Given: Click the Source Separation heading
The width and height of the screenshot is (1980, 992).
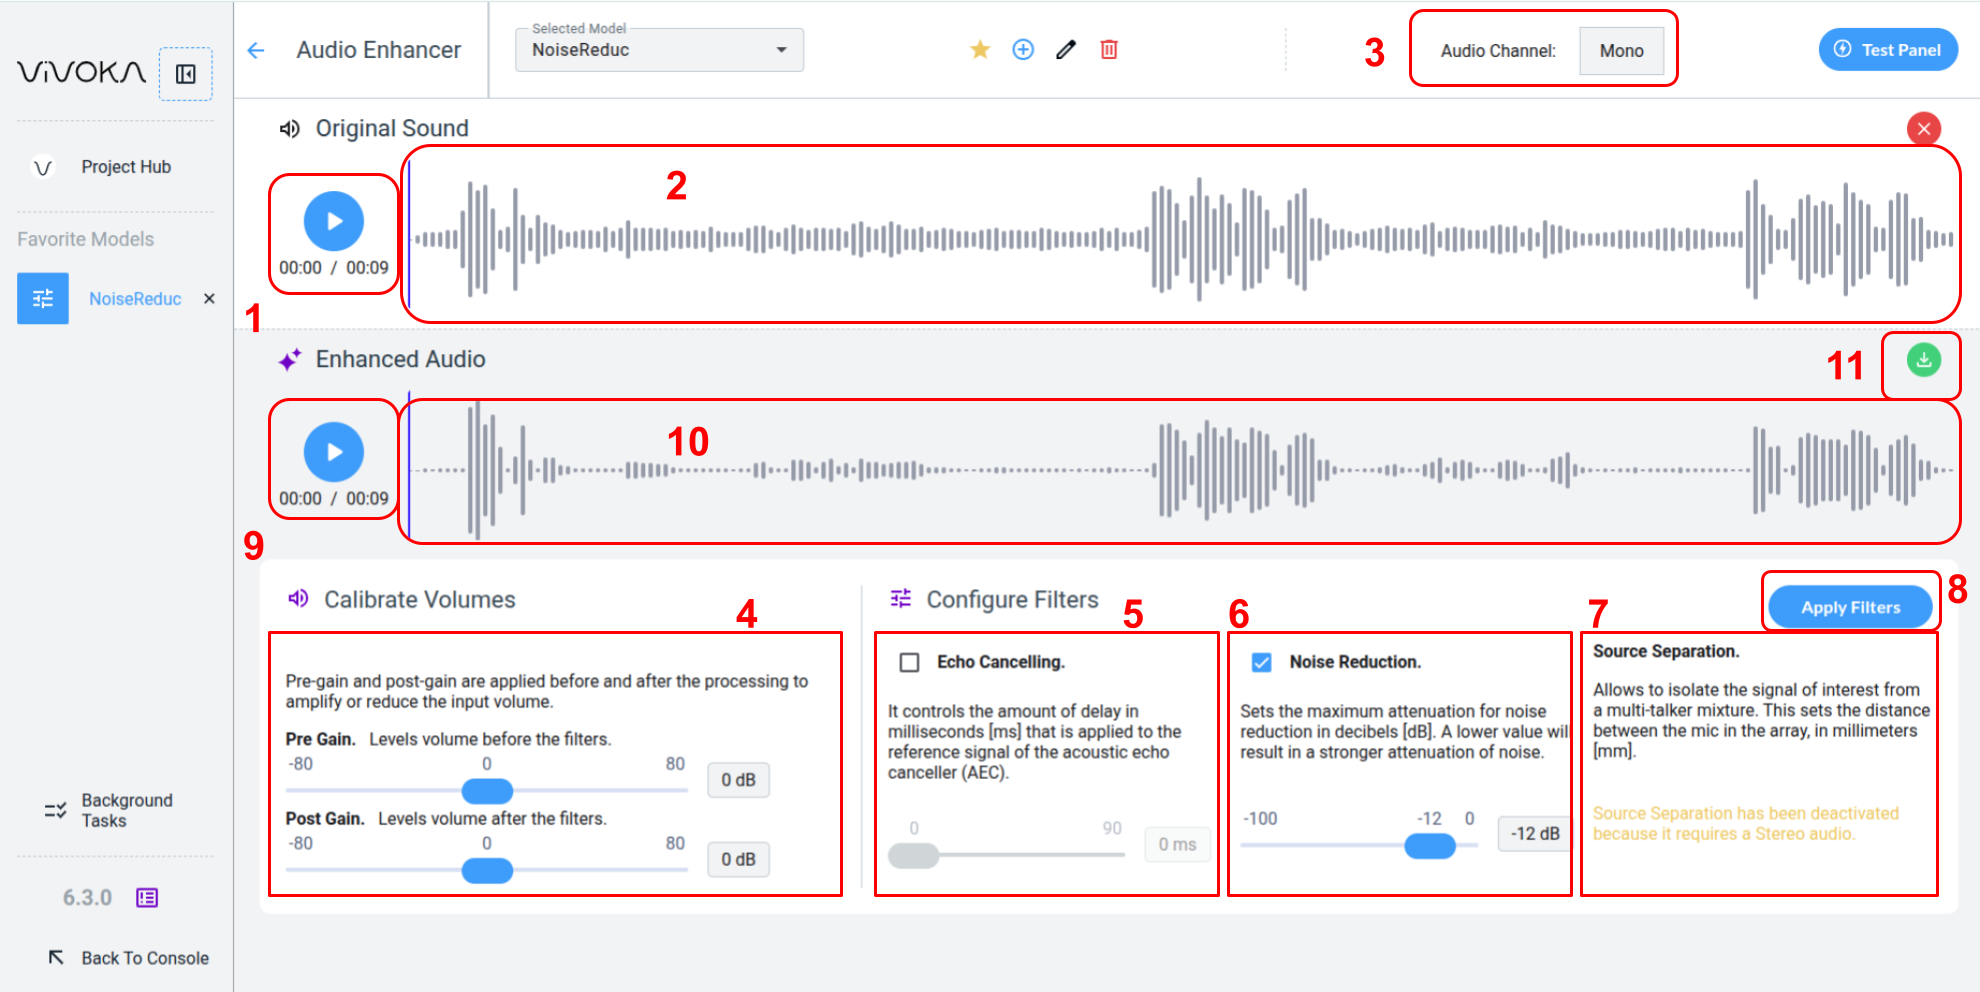Looking at the screenshot, I should point(1666,651).
